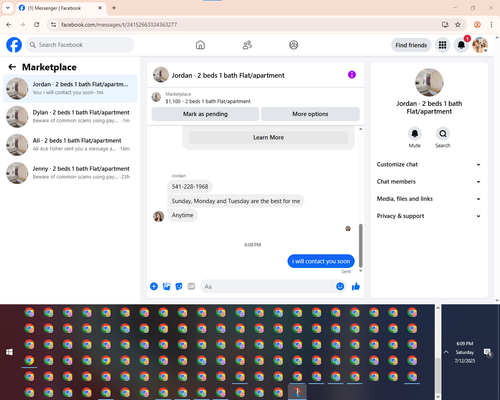
Task: Click the sender avatar next to Anytime
Action: pos(158,216)
